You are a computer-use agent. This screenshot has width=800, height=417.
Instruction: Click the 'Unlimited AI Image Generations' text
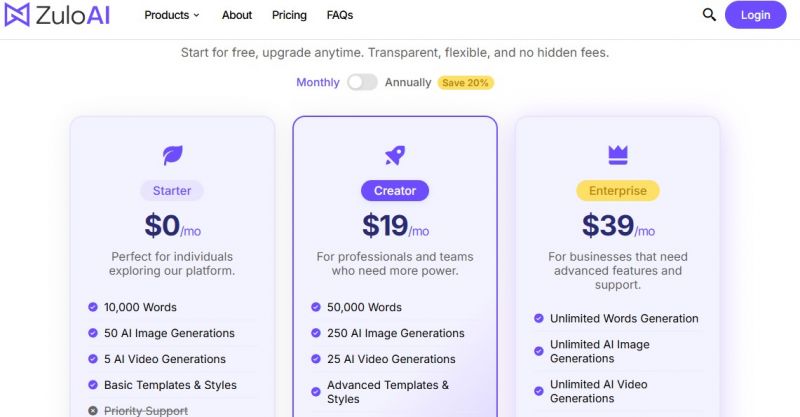[x=599, y=351]
